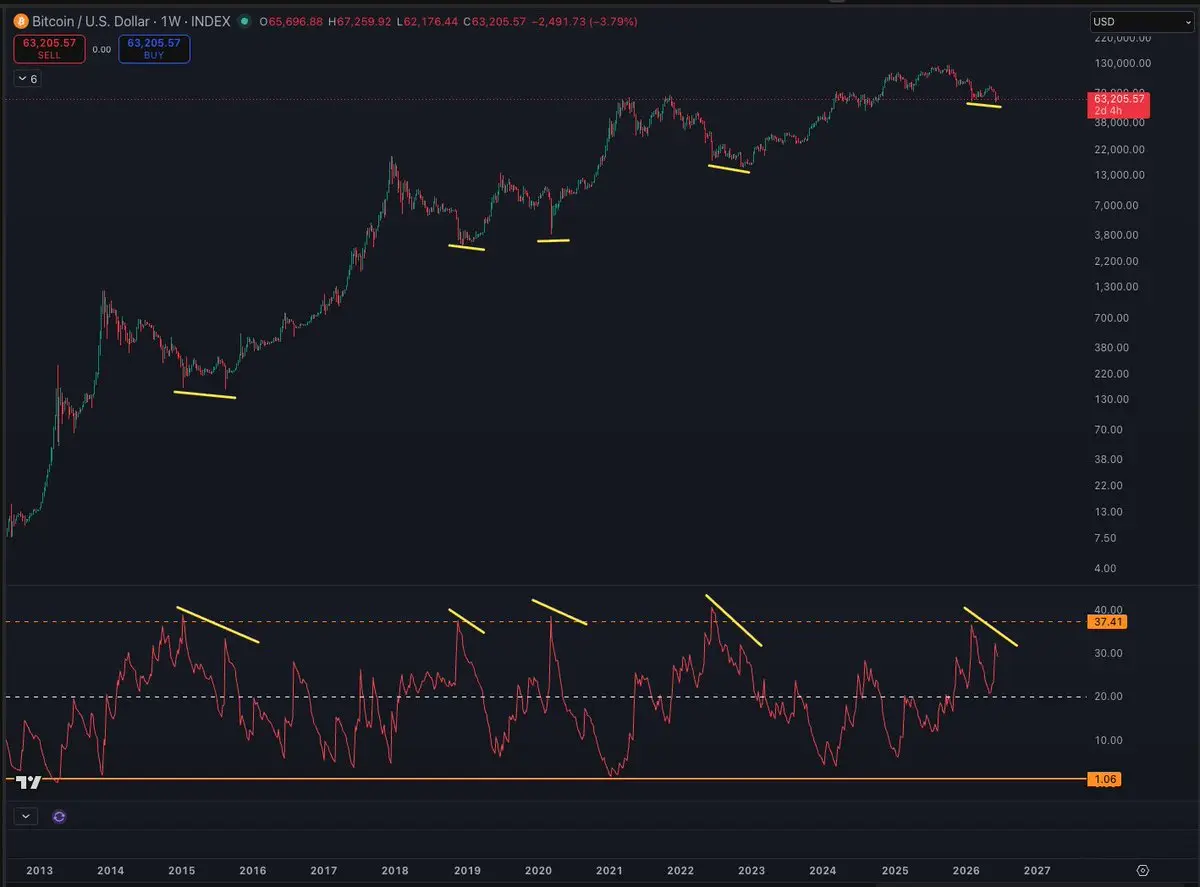Click the 2023 label on time axis
The image size is (1200, 887).
click(752, 871)
